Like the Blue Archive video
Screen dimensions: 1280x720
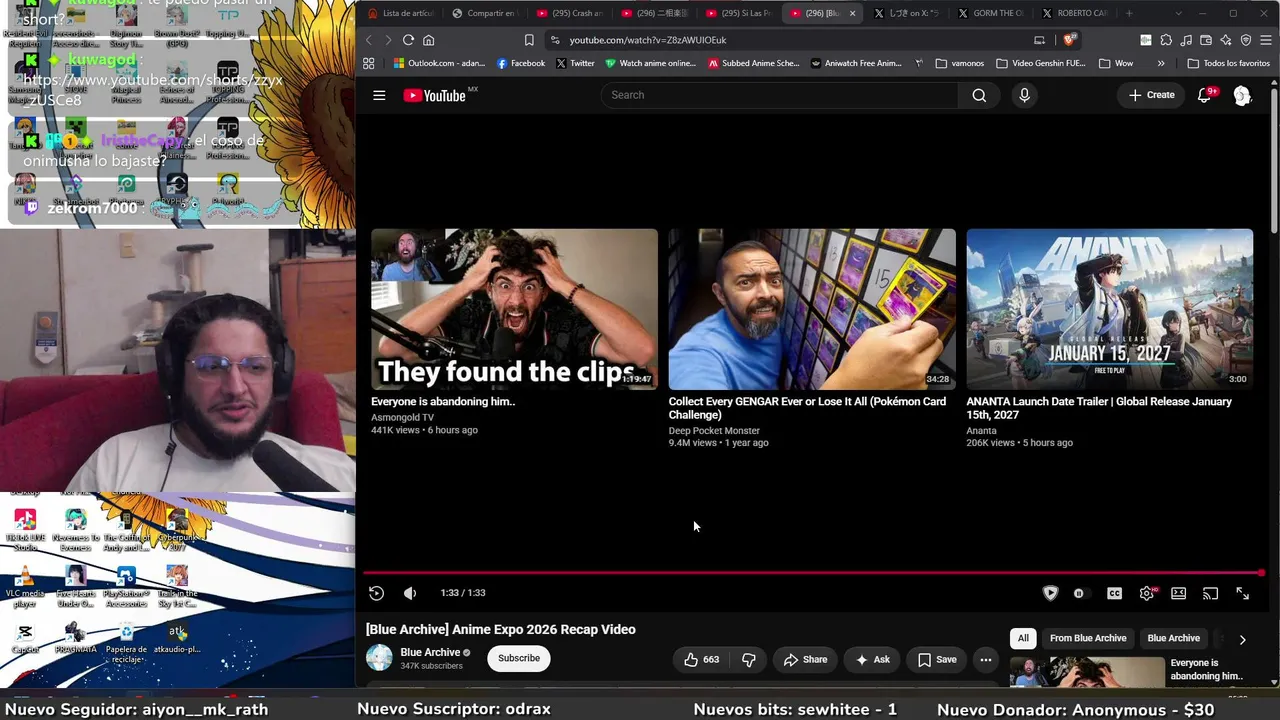[702, 659]
